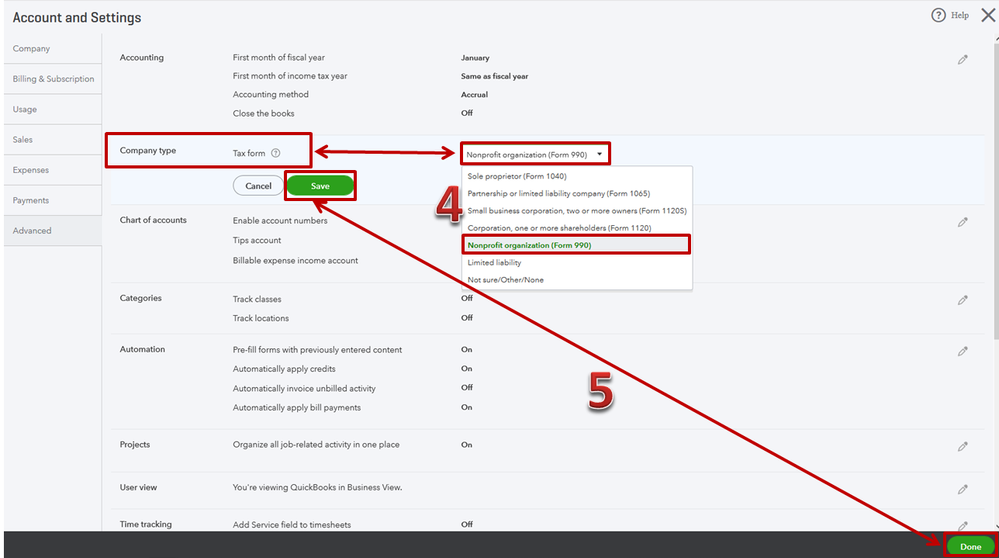Click Add Service field to timesheets

(292, 525)
